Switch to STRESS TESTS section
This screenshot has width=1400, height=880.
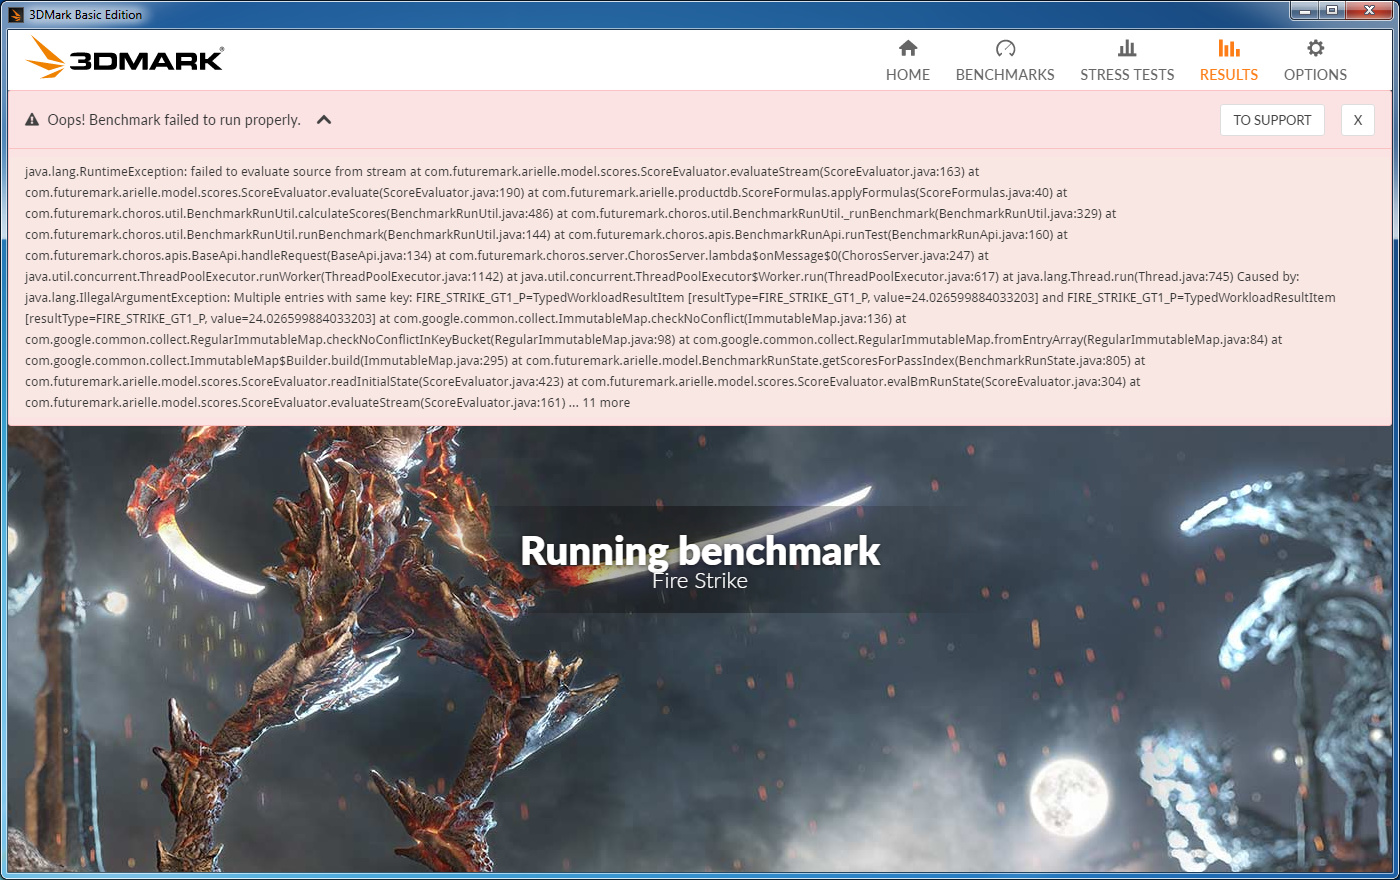click(1127, 61)
